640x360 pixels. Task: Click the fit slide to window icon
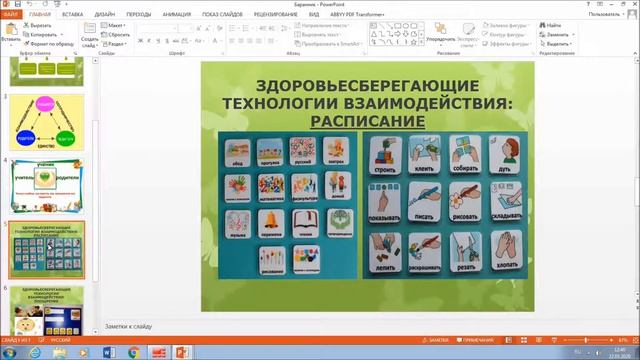(636, 340)
